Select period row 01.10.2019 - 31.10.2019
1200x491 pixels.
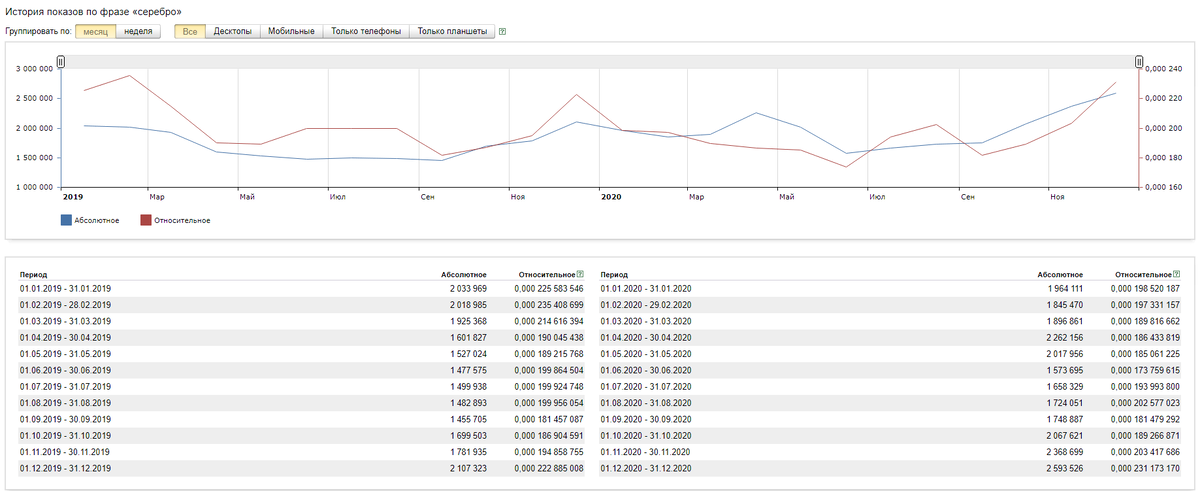click(x=302, y=435)
